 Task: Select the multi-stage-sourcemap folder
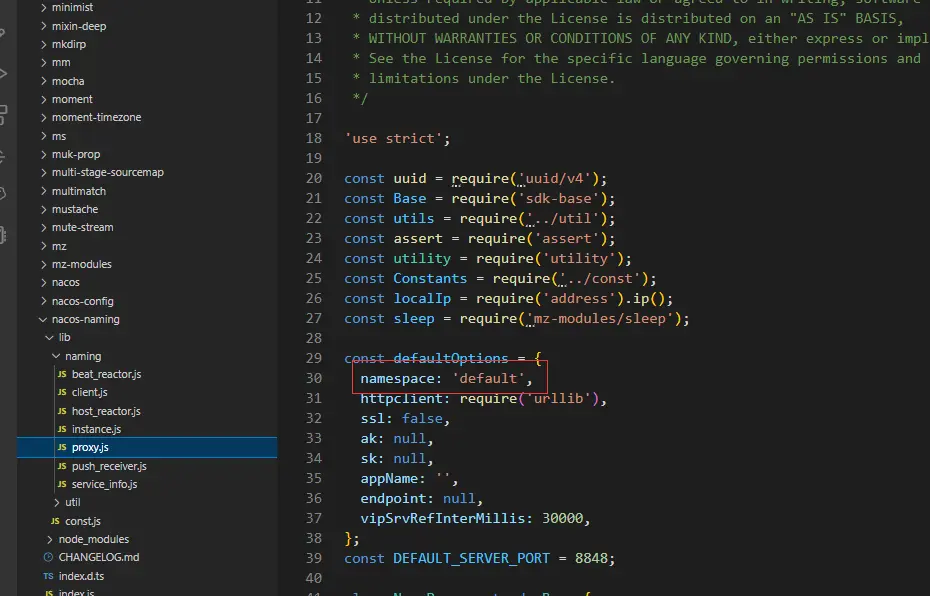coord(107,172)
